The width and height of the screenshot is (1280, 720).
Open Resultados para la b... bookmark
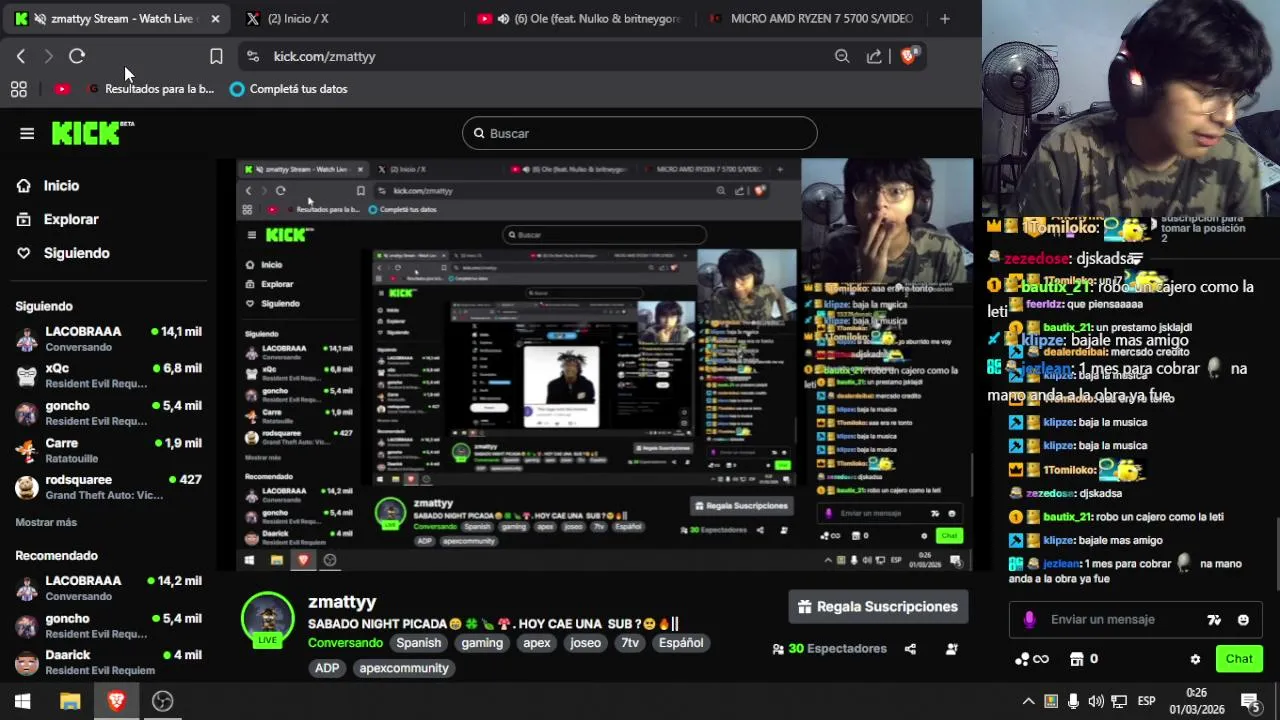click(x=152, y=89)
